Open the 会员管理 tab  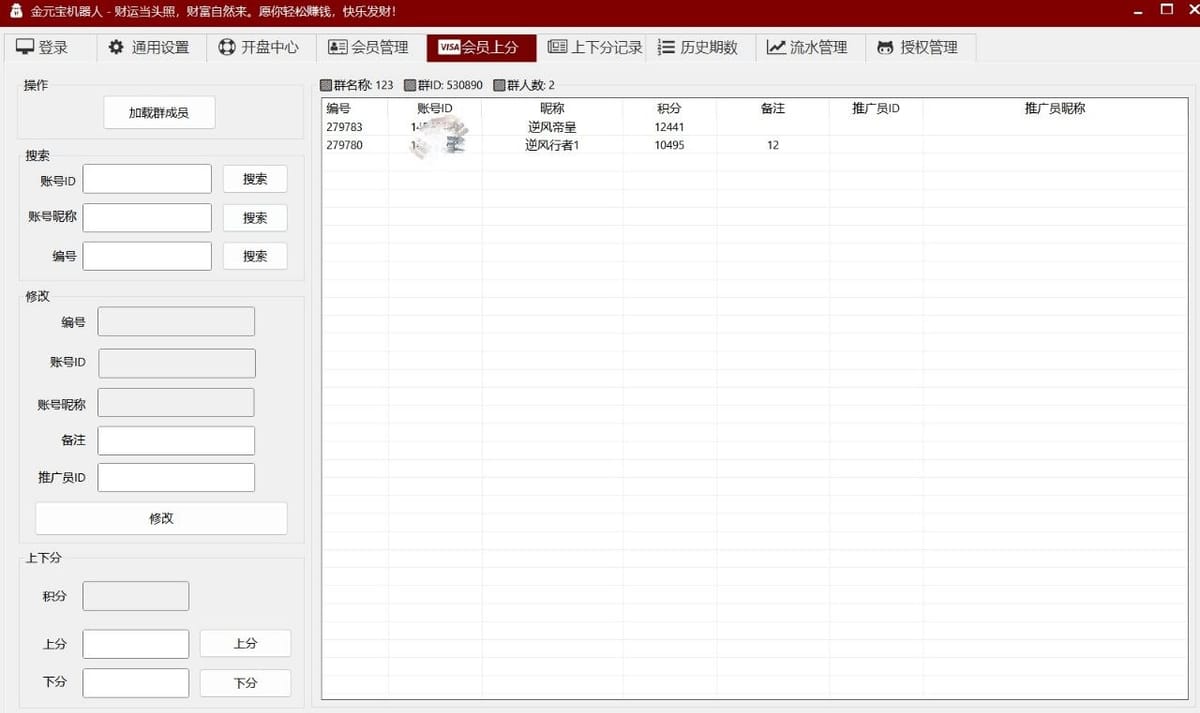pos(369,47)
